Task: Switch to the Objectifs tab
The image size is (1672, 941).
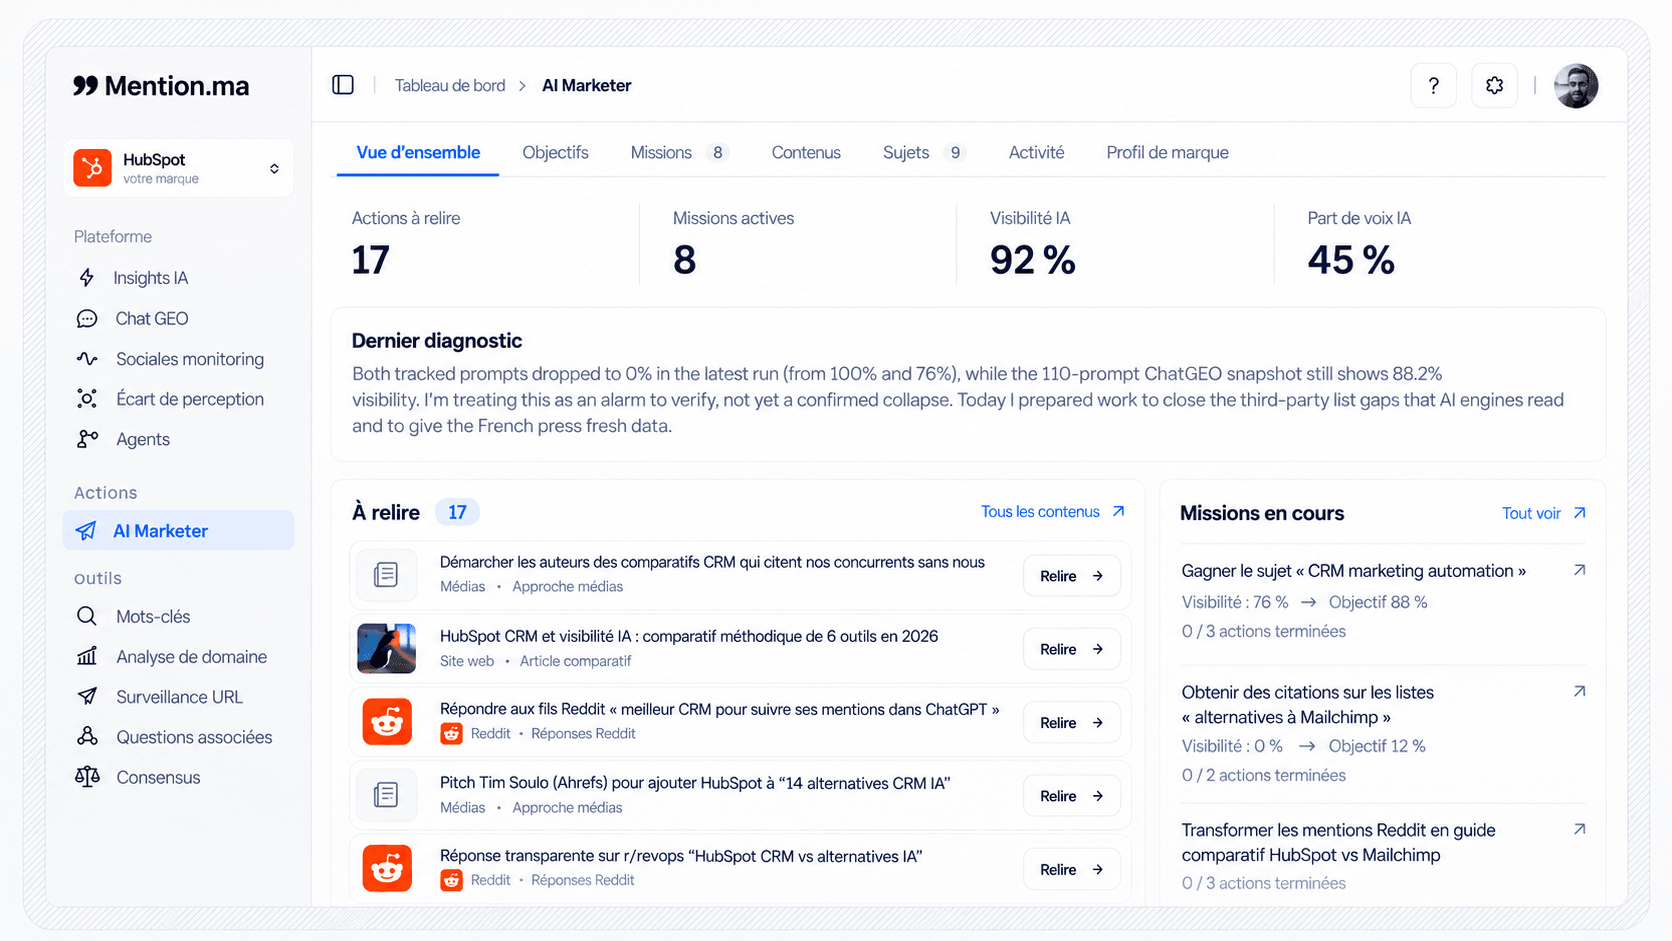Action: click(x=555, y=152)
